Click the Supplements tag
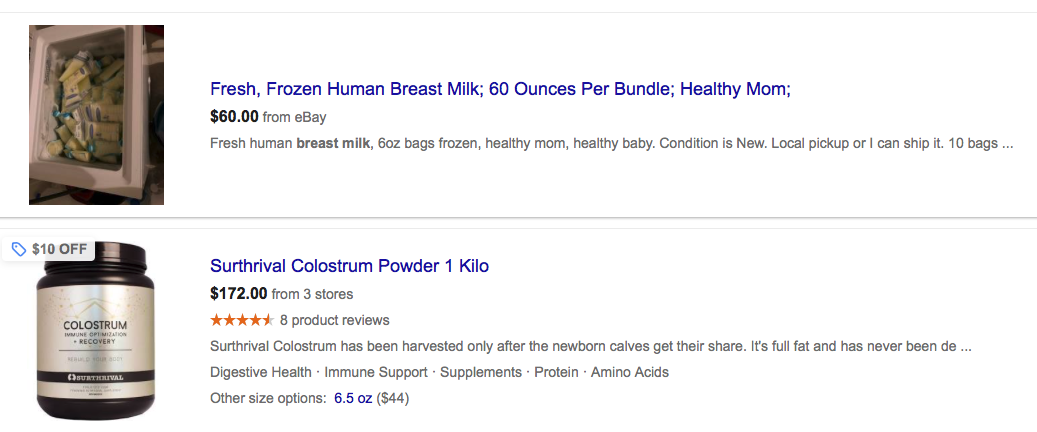The width and height of the screenshot is (1037, 432). tap(481, 372)
